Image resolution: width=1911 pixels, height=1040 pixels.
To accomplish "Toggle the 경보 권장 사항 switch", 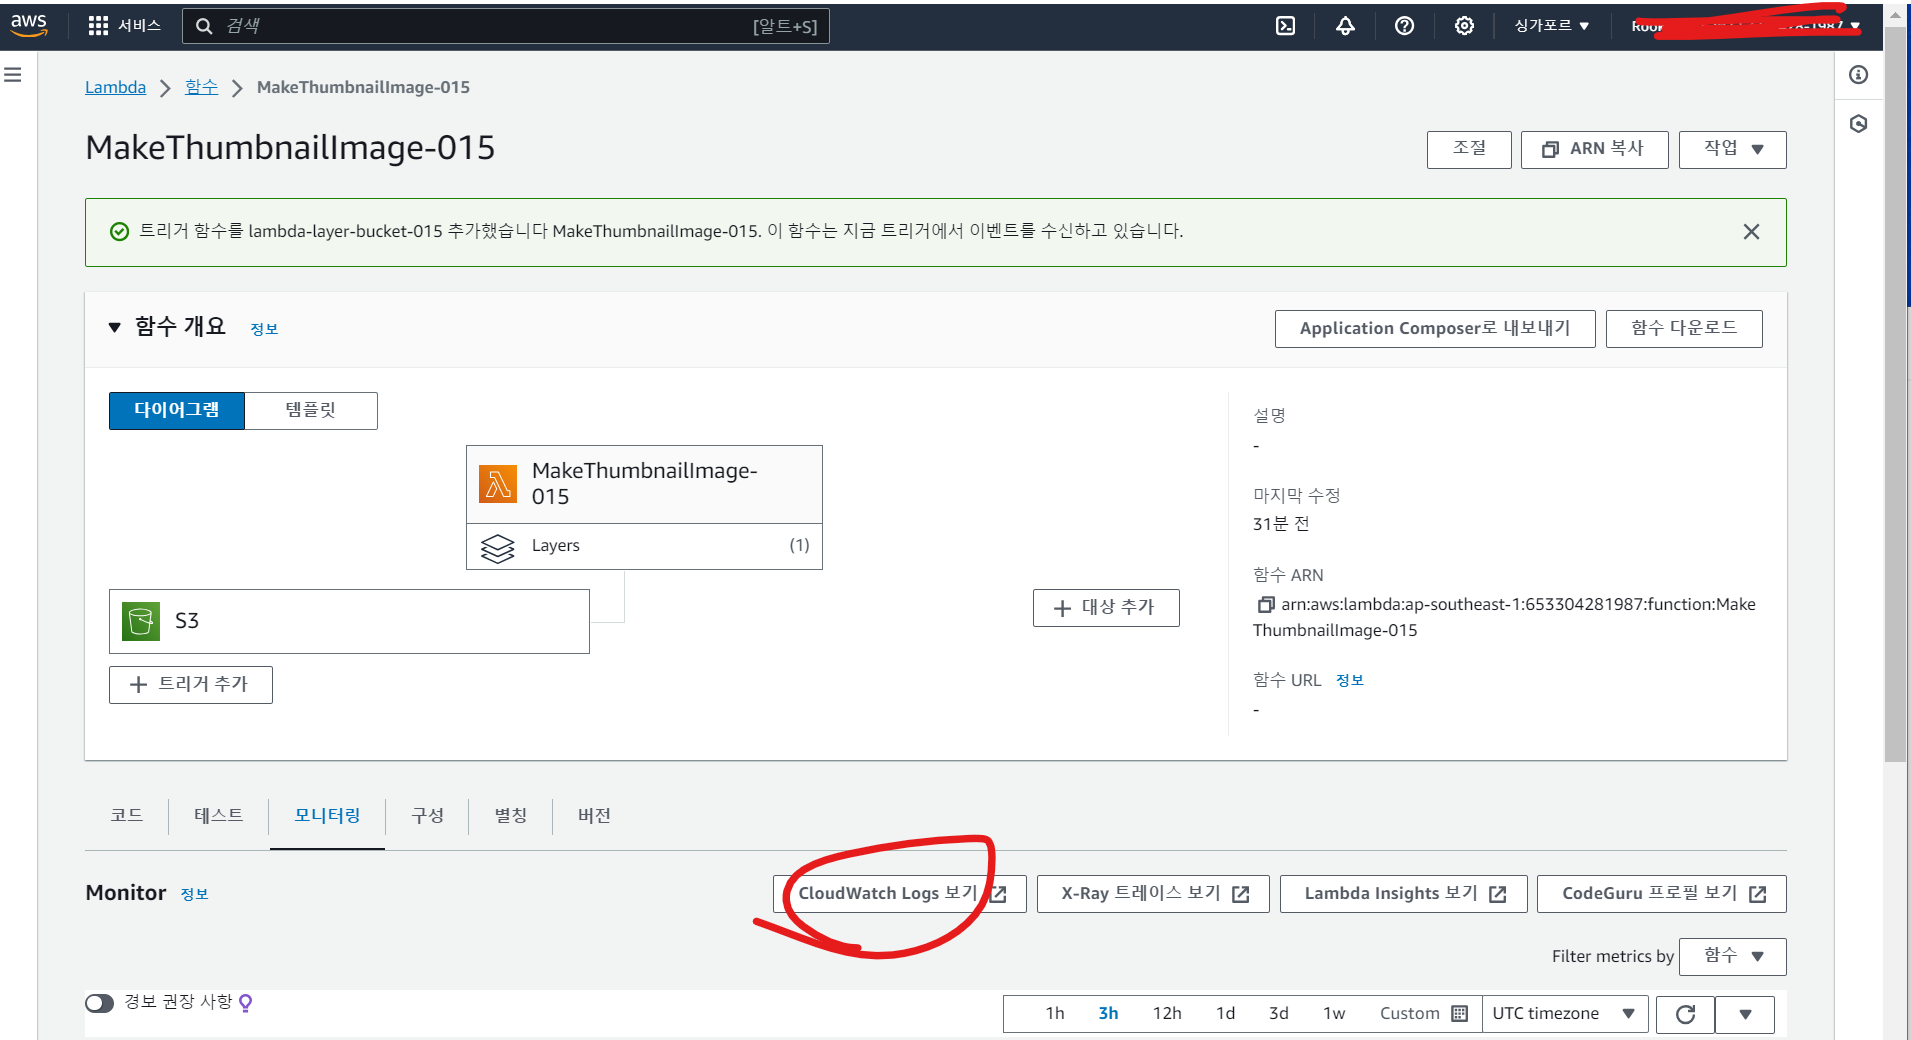I will point(99,1003).
